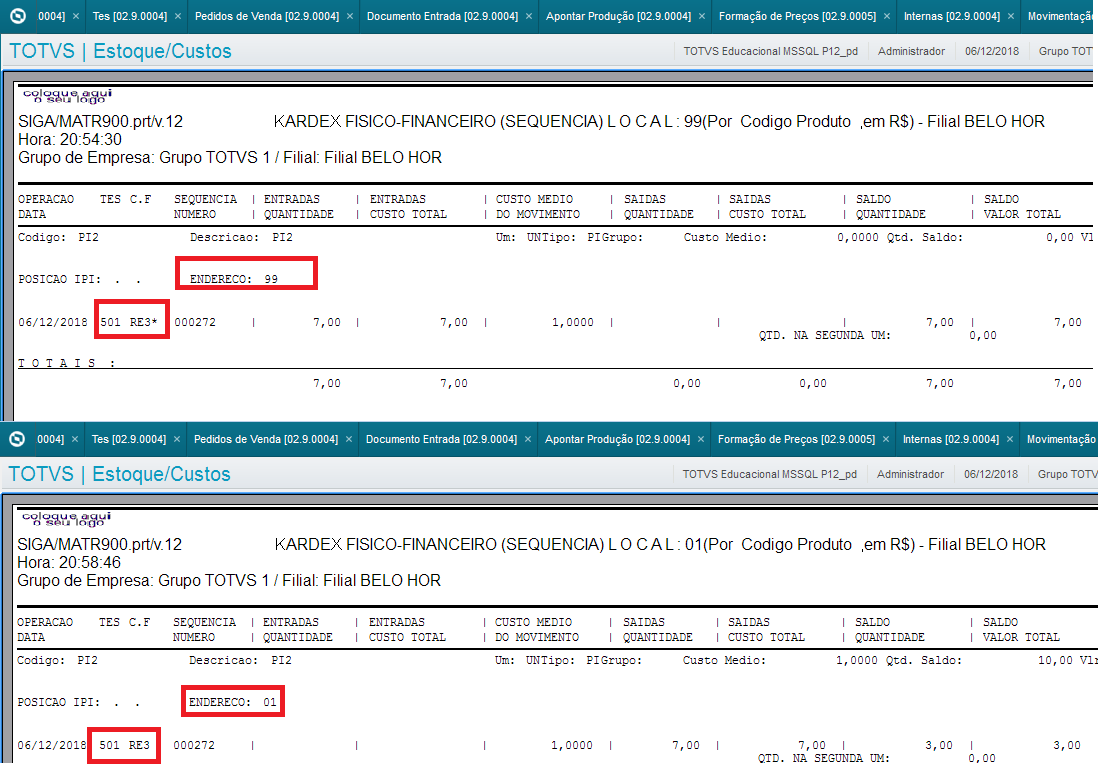Open Documento Entrada tab in the LOCAL 01 screen
1100x764 pixels.
coord(441,439)
